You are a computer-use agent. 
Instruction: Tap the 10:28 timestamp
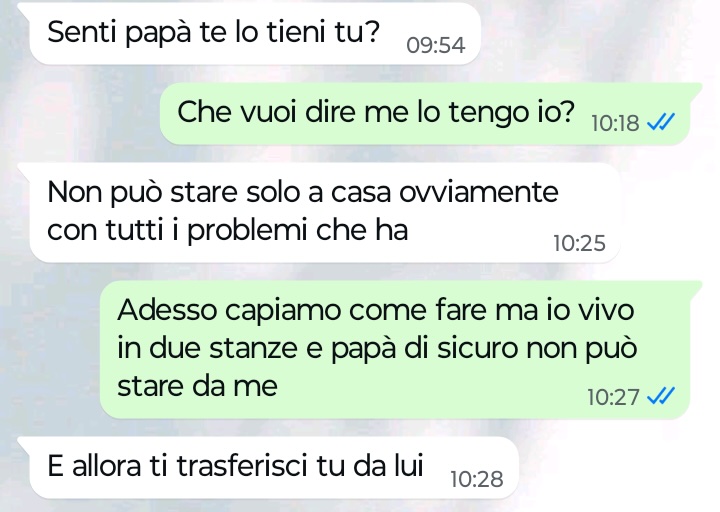(477, 479)
